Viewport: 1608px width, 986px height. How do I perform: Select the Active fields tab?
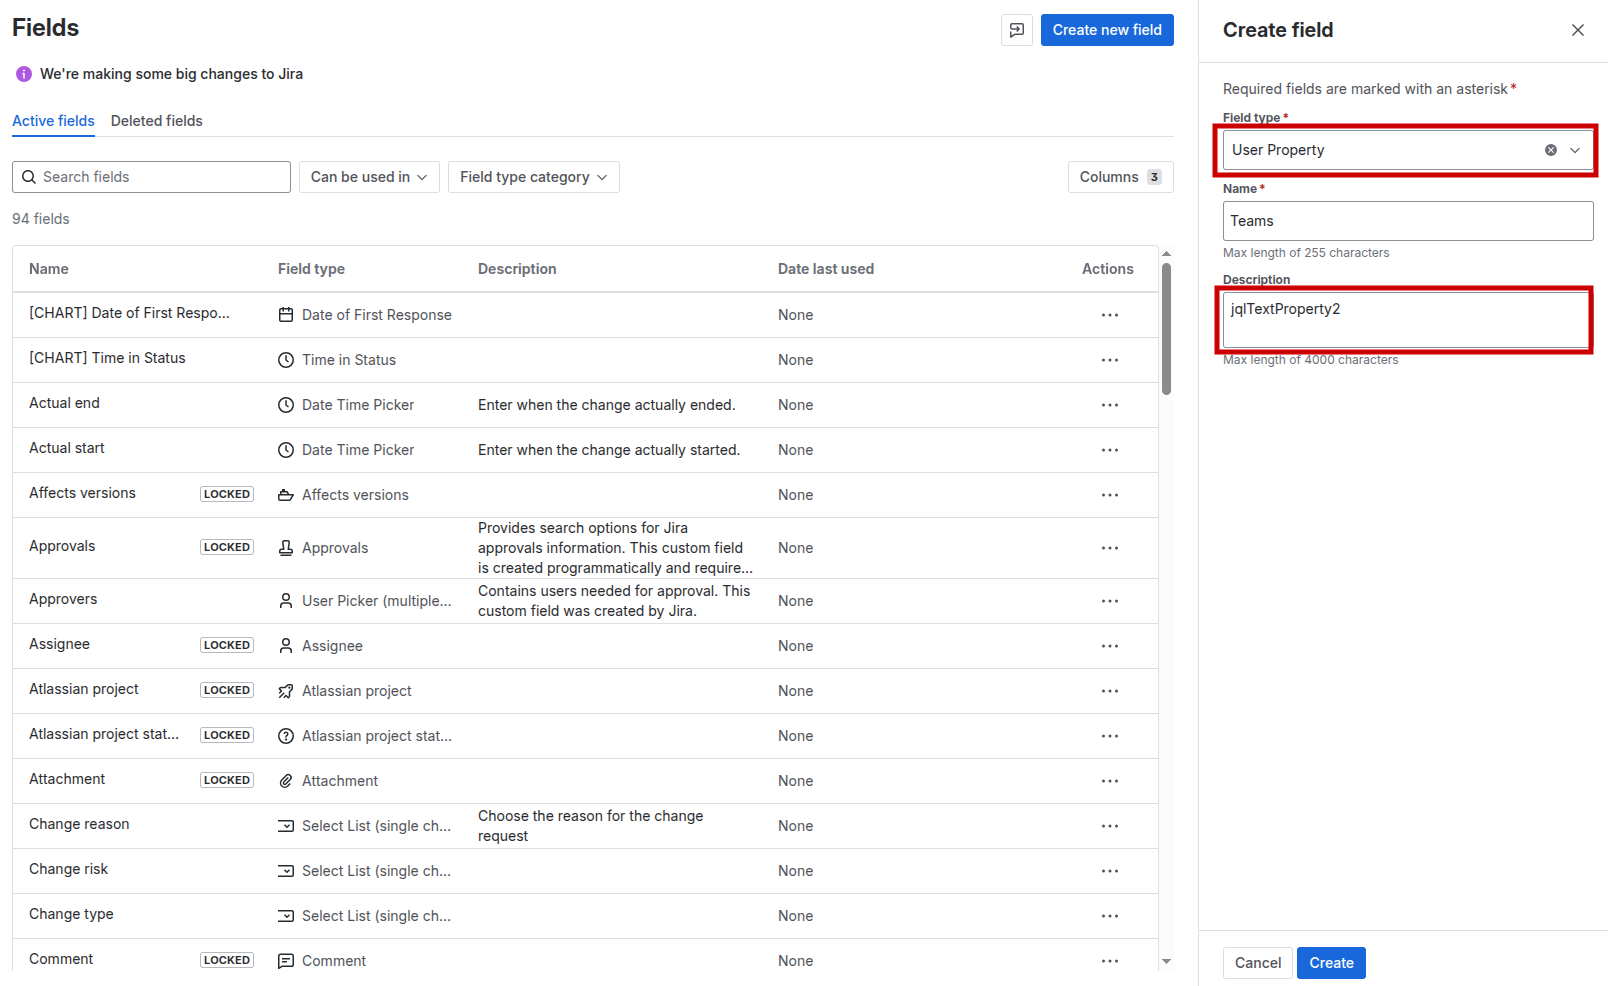click(53, 121)
